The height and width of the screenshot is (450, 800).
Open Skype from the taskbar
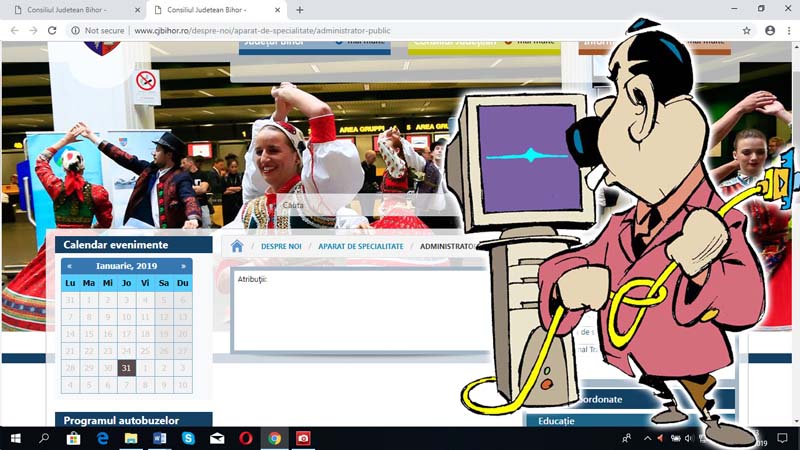pyautogui.click(x=188, y=438)
